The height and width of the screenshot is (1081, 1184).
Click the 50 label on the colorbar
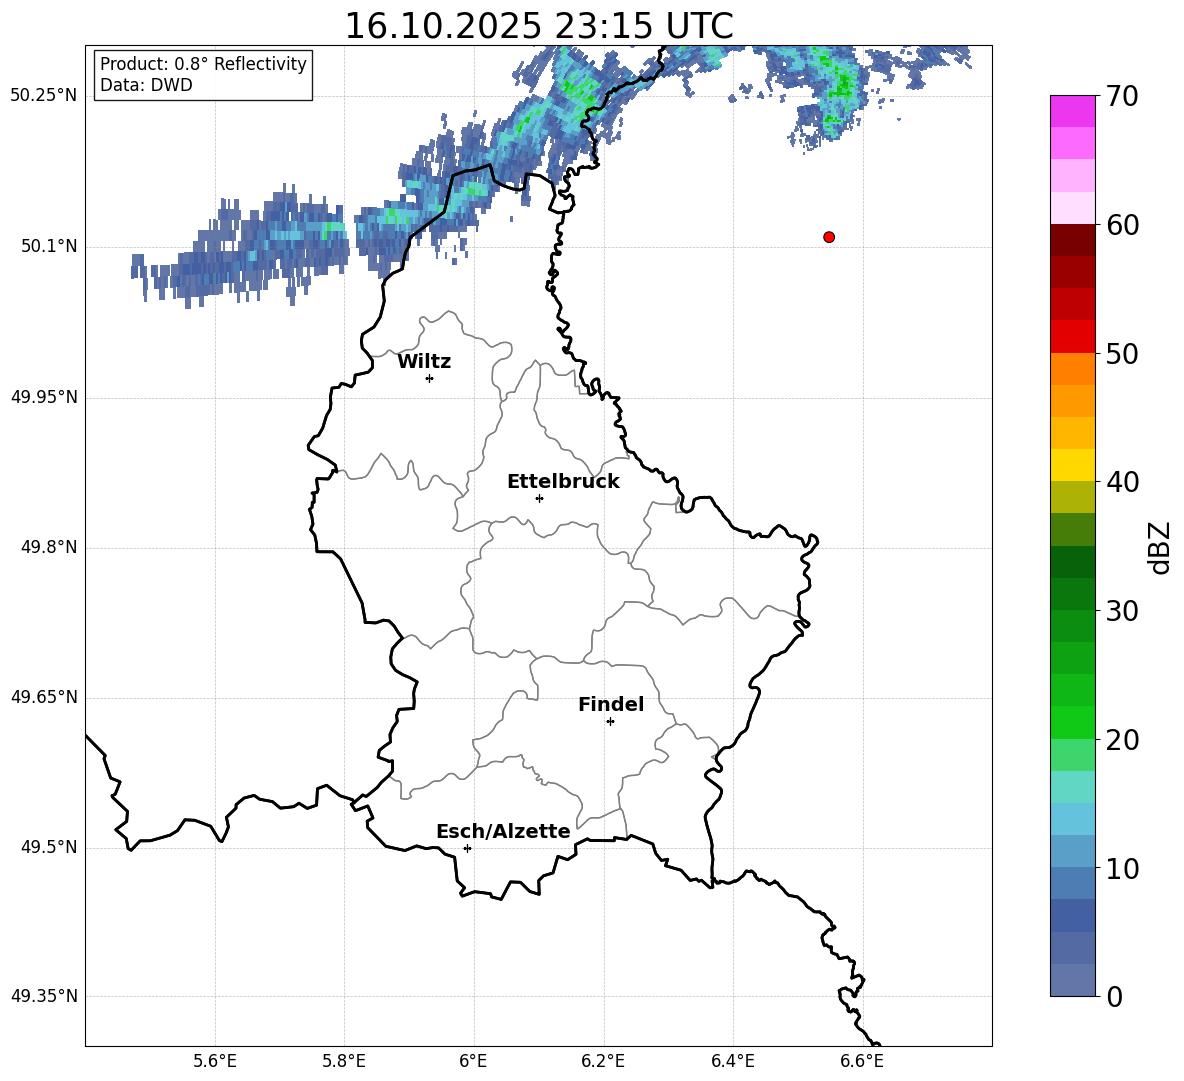click(x=1123, y=354)
